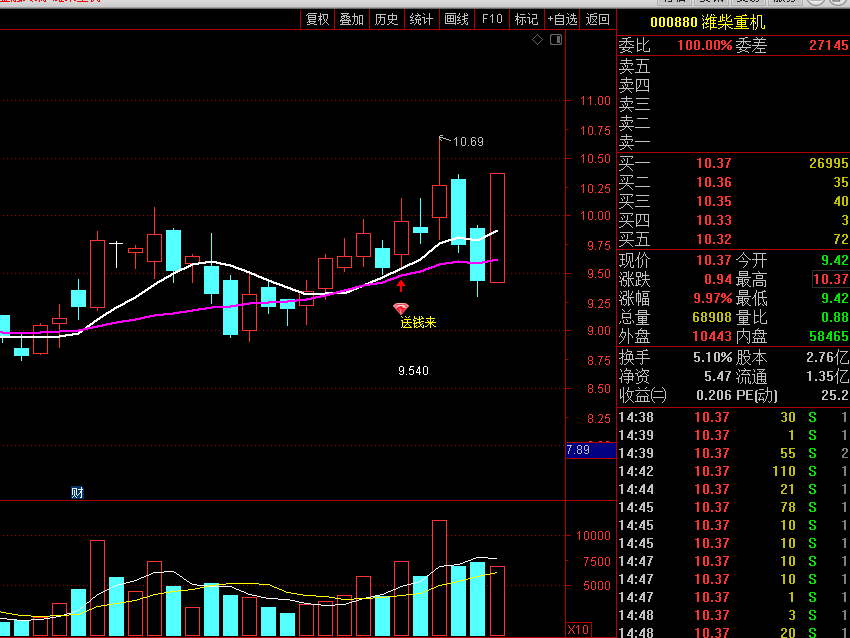This screenshot has height=638, width=850.
Task: Click the X10 volume scale label
Action: (578, 629)
